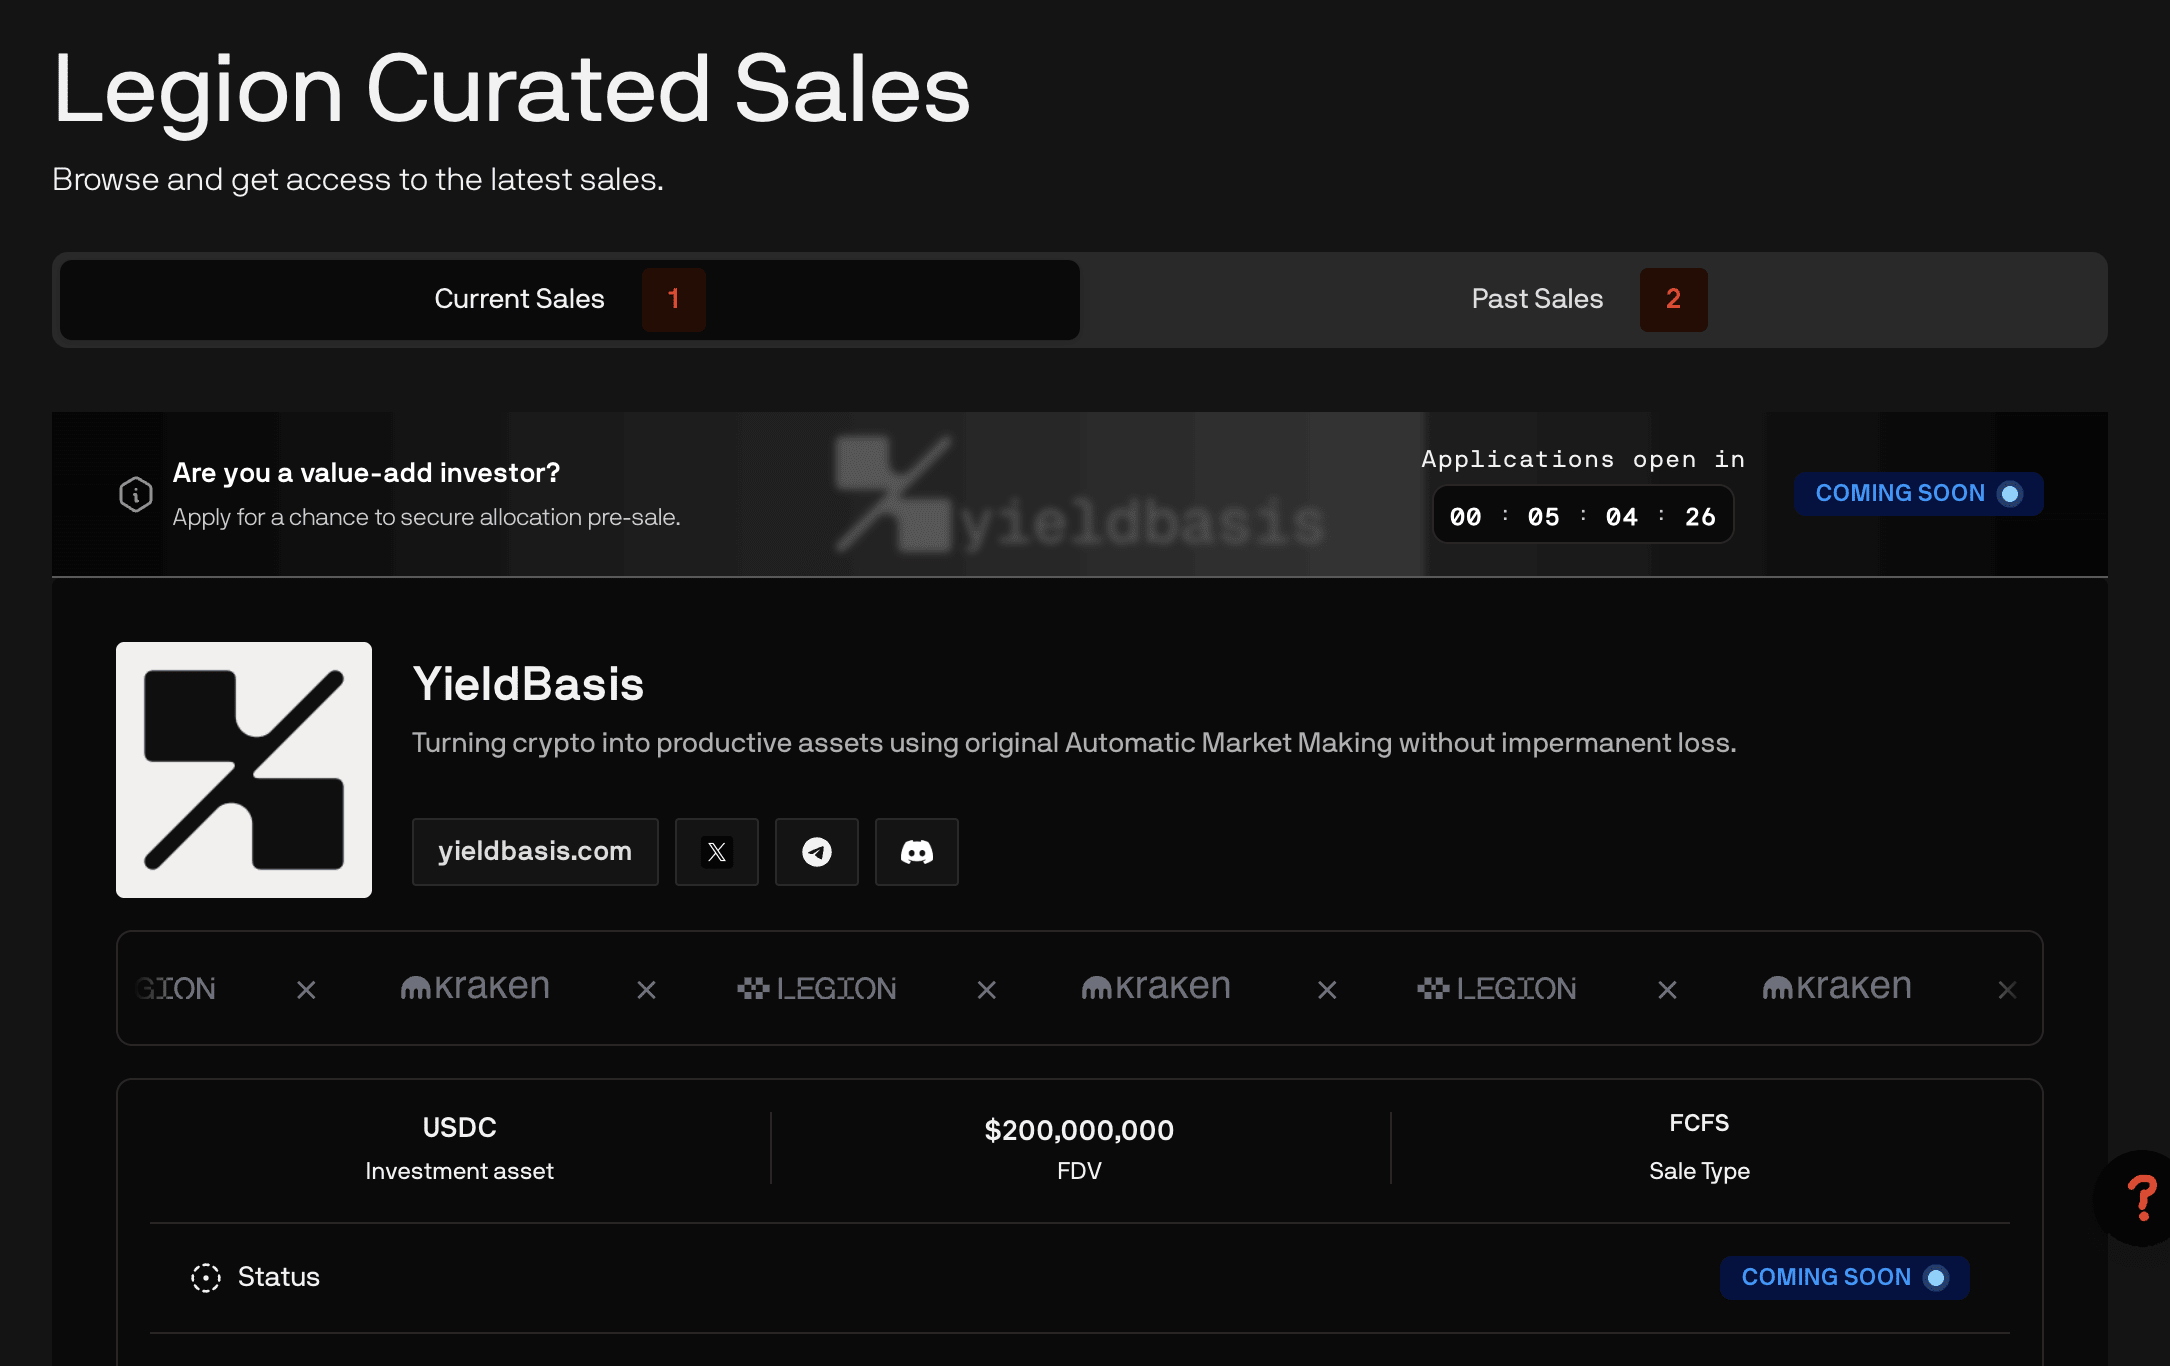Open the Telegram channel link

pos(816,852)
